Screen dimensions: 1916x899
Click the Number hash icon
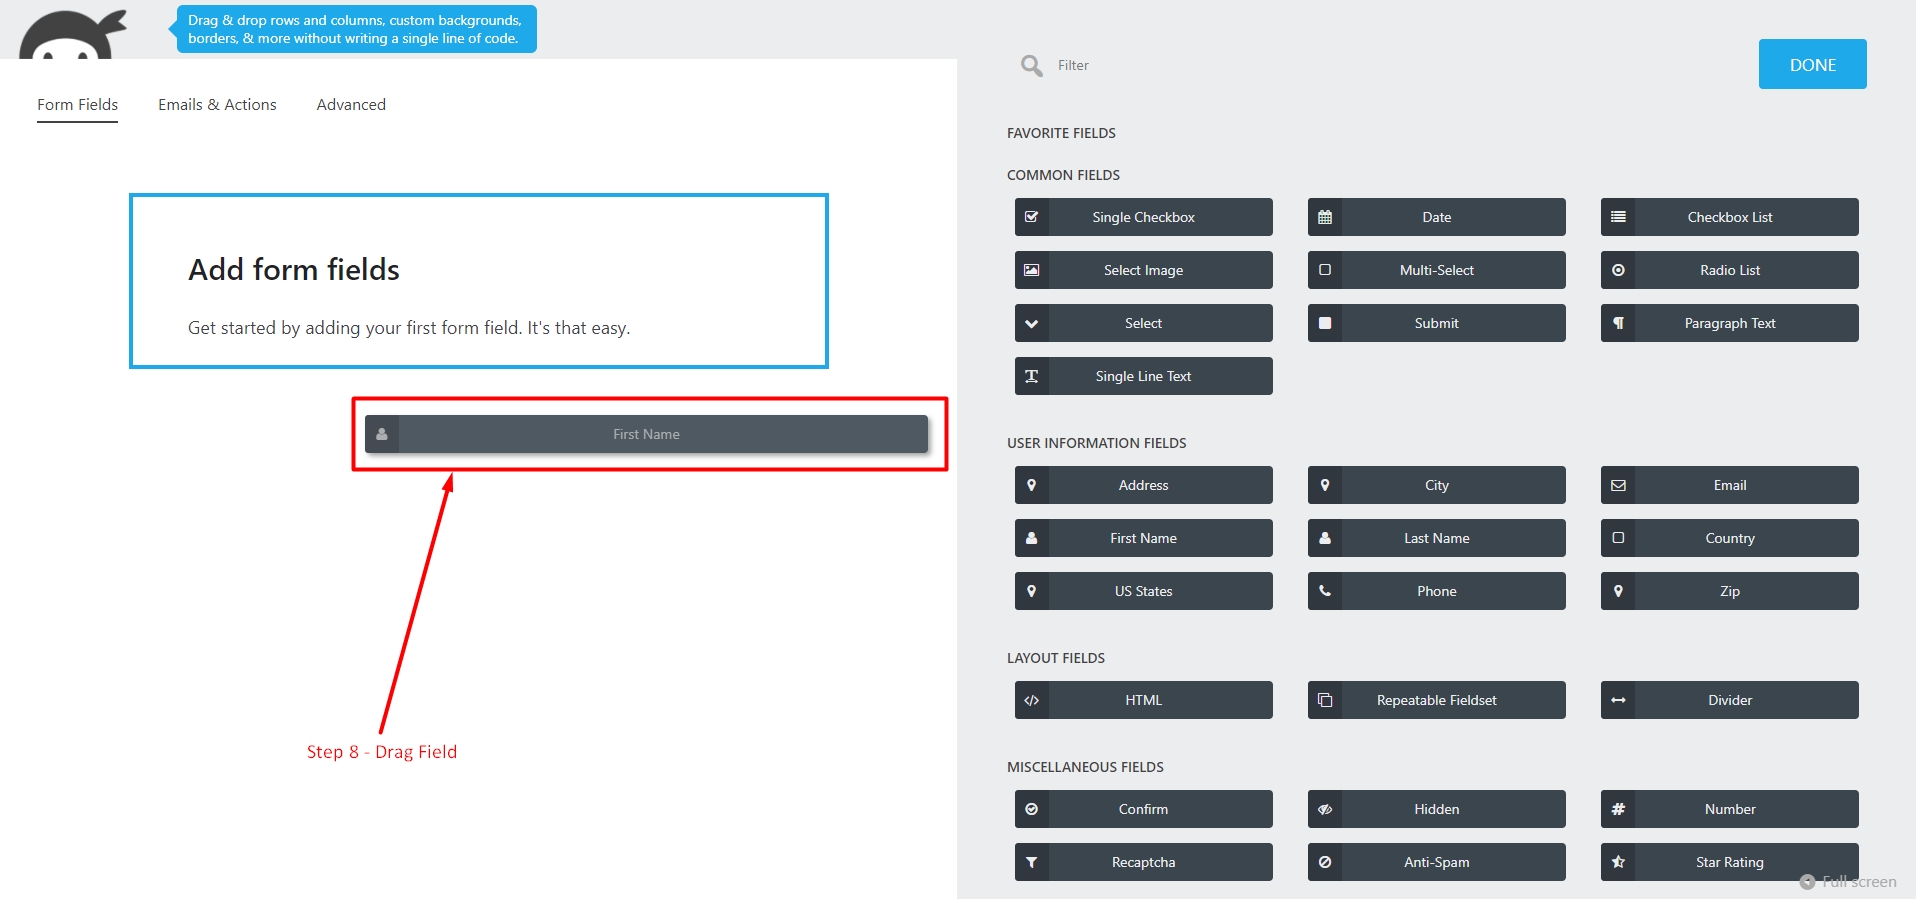1617,809
